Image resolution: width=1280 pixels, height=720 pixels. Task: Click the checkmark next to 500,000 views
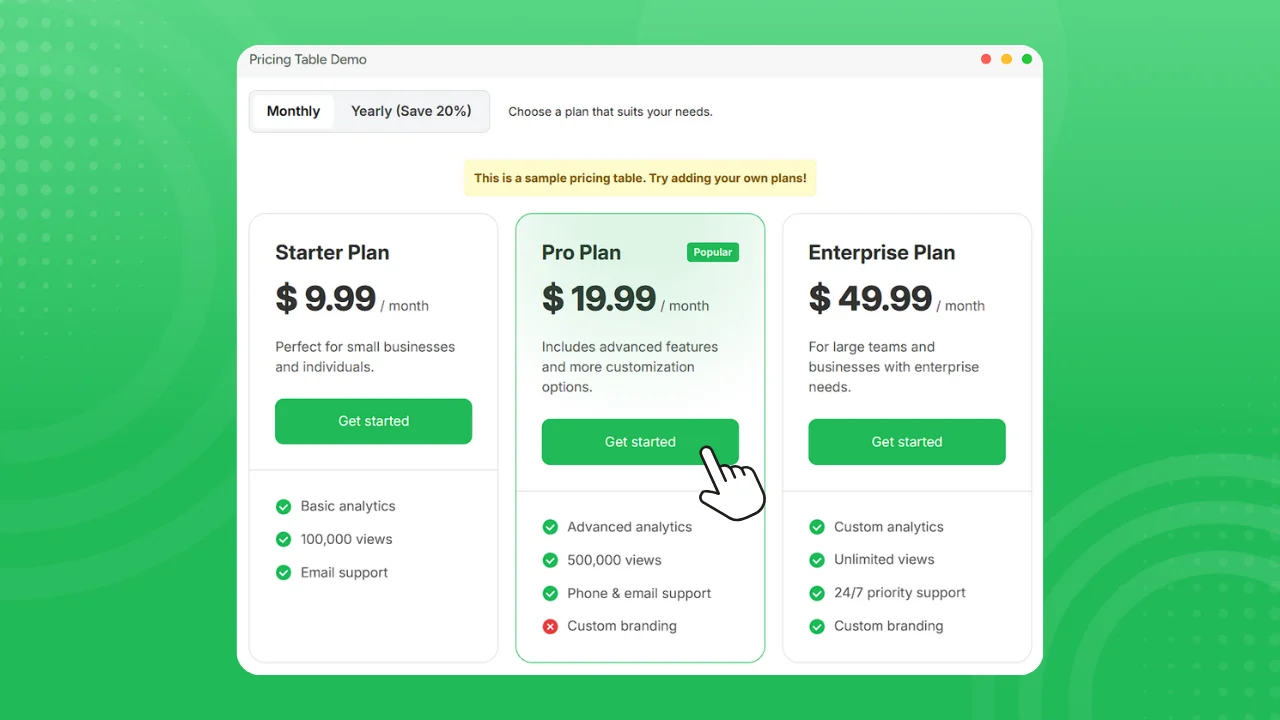tap(550, 560)
